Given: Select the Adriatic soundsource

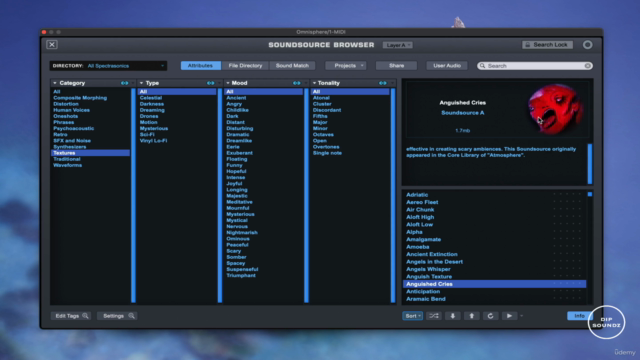Looking at the screenshot, I should [x=417, y=195].
